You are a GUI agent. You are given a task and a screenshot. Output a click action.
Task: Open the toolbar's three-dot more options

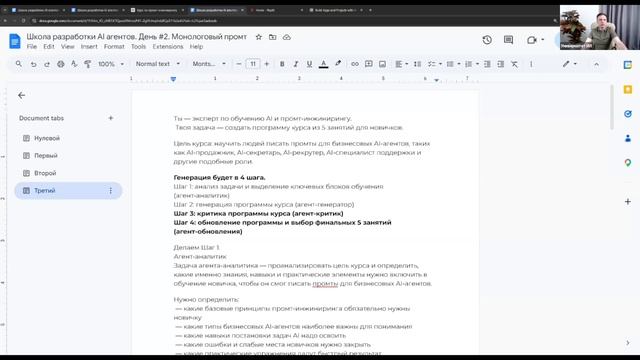pos(531,64)
